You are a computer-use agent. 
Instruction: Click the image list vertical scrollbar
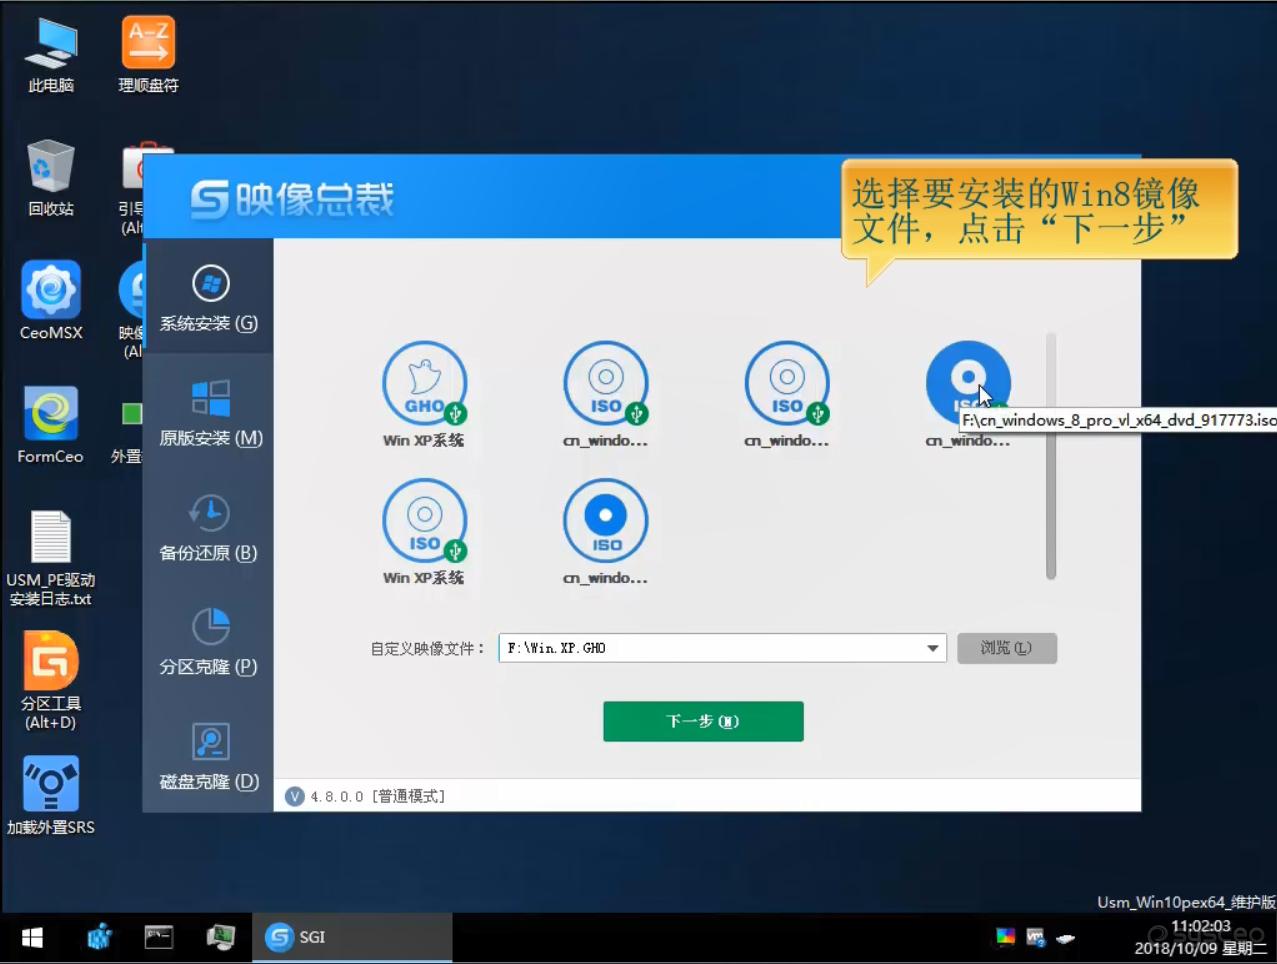point(1051,457)
